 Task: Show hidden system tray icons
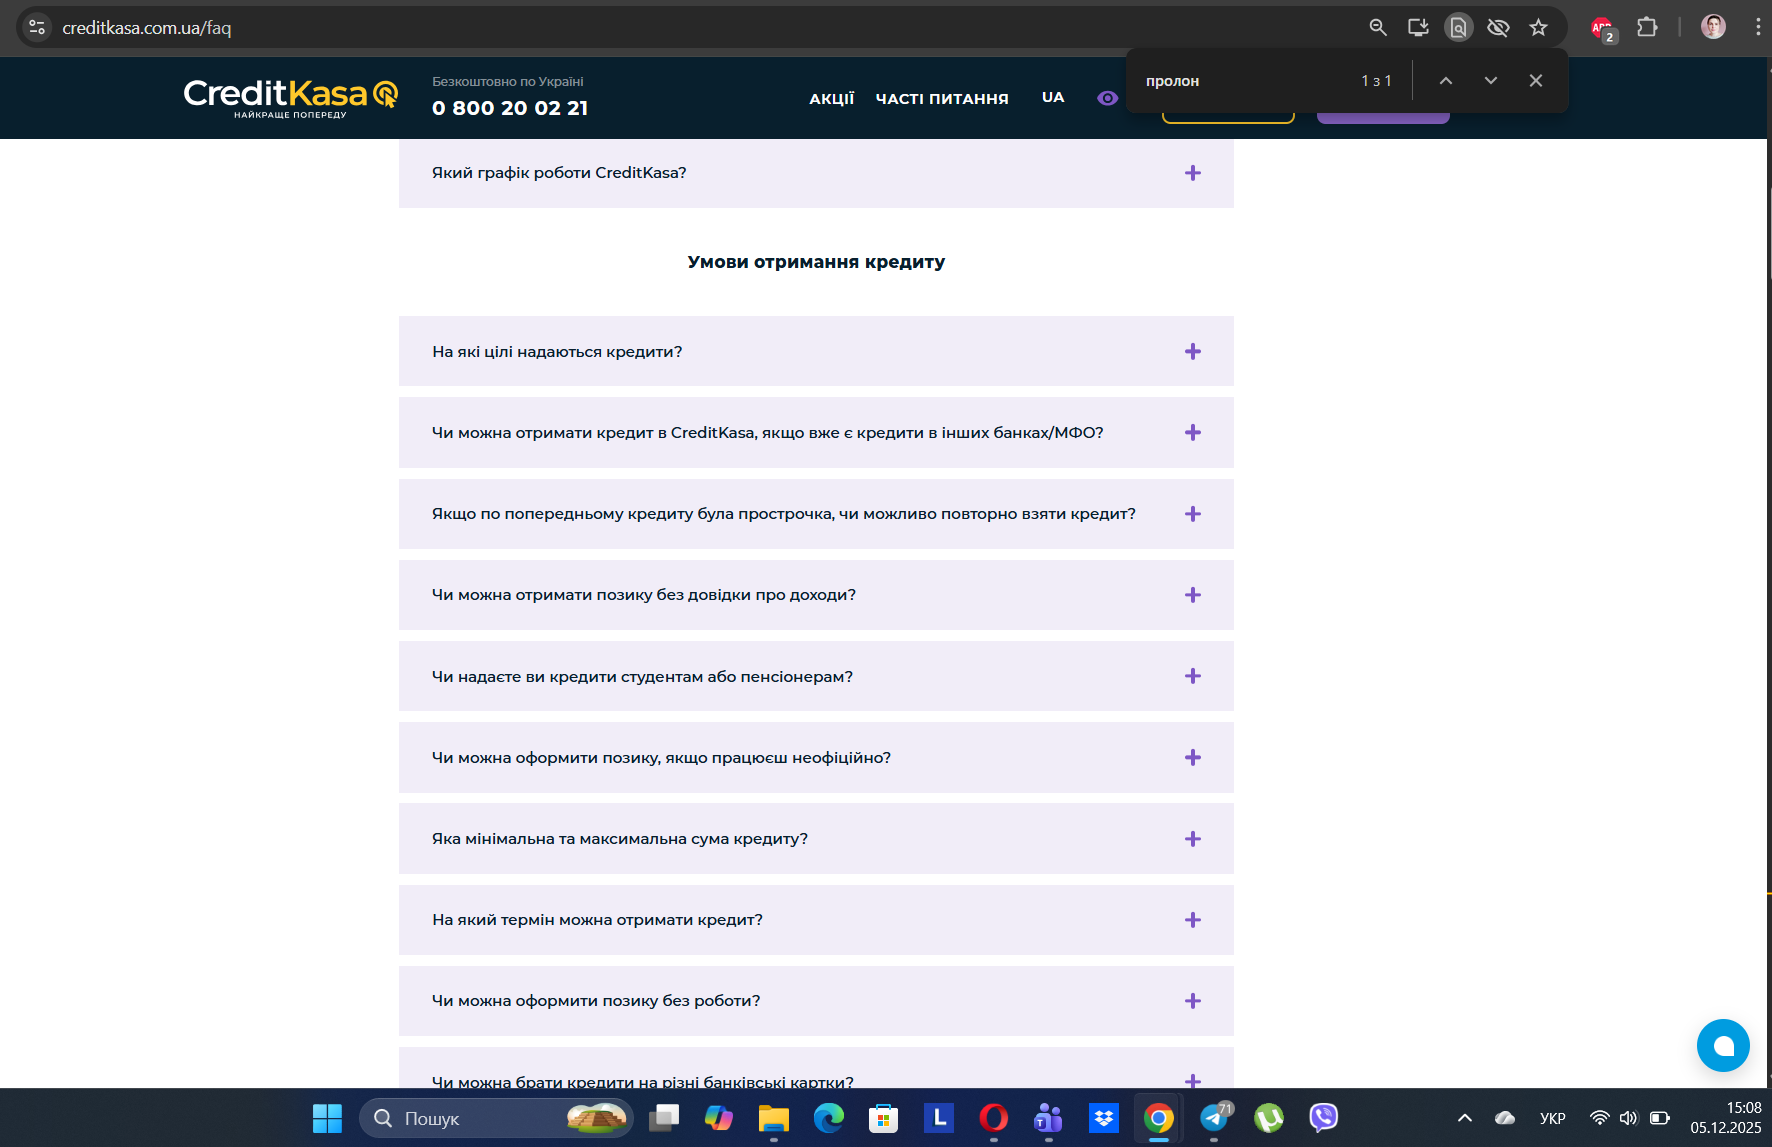click(x=1465, y=1118)
